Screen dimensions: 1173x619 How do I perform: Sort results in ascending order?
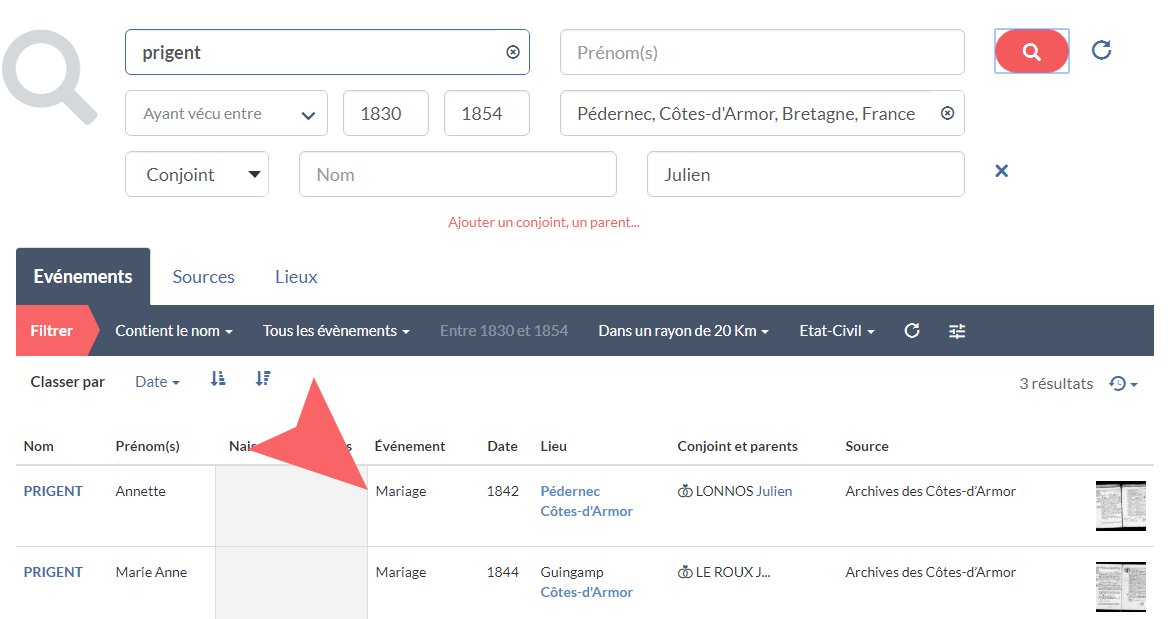click(x=218, y=379)
